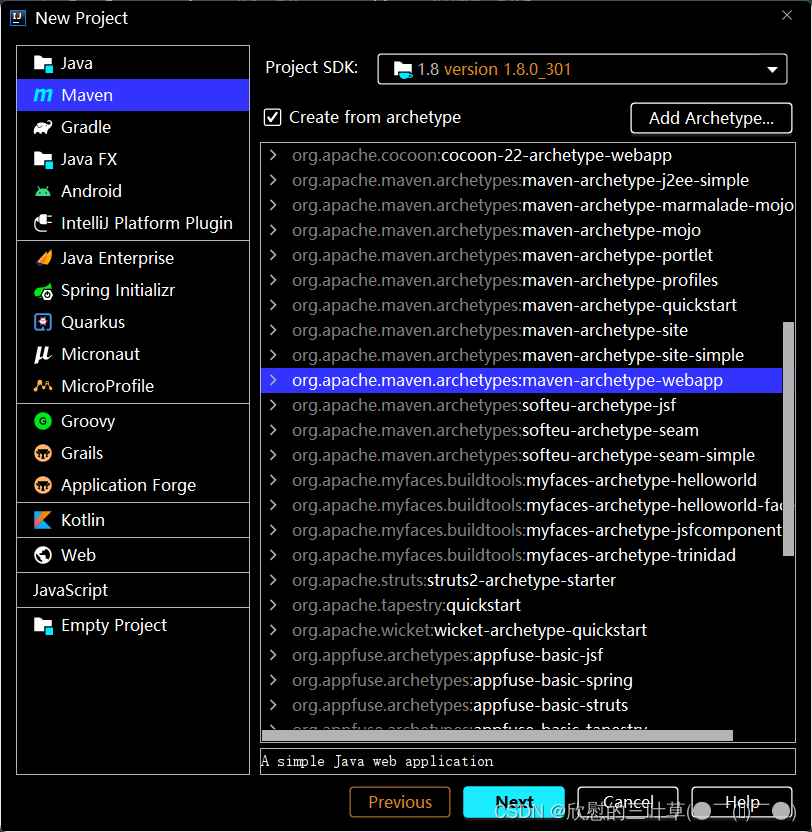The height and width of the screenshot is (832, 812).
Task: Select Empty Project type label
Action: point(114,626)
